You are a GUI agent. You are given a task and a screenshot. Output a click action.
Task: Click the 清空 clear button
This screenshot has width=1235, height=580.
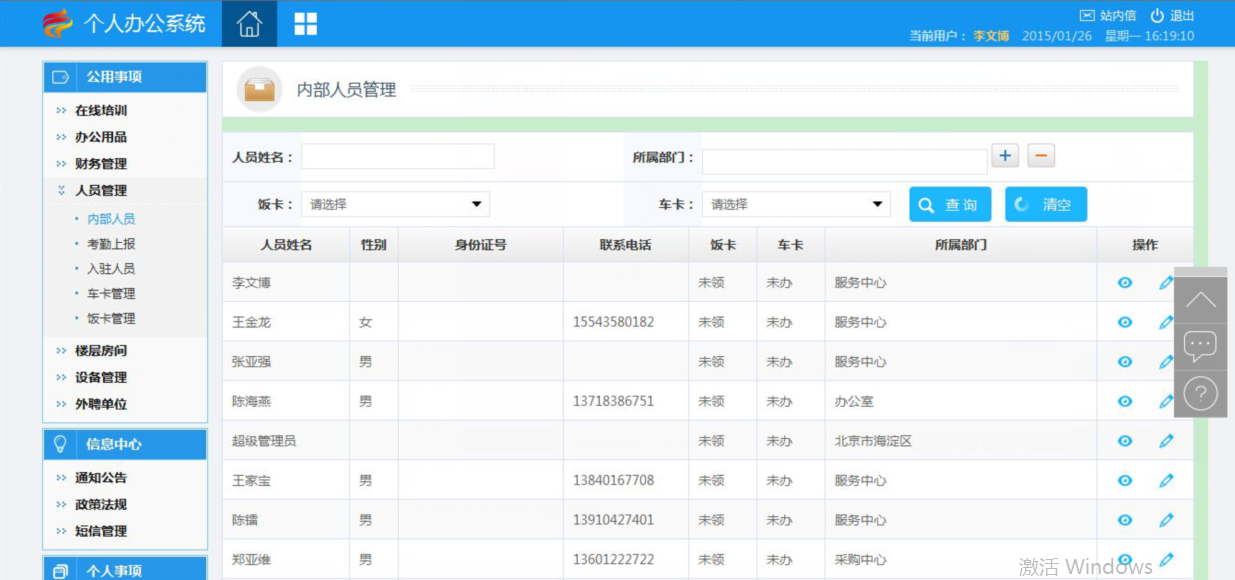(1045, 205)
